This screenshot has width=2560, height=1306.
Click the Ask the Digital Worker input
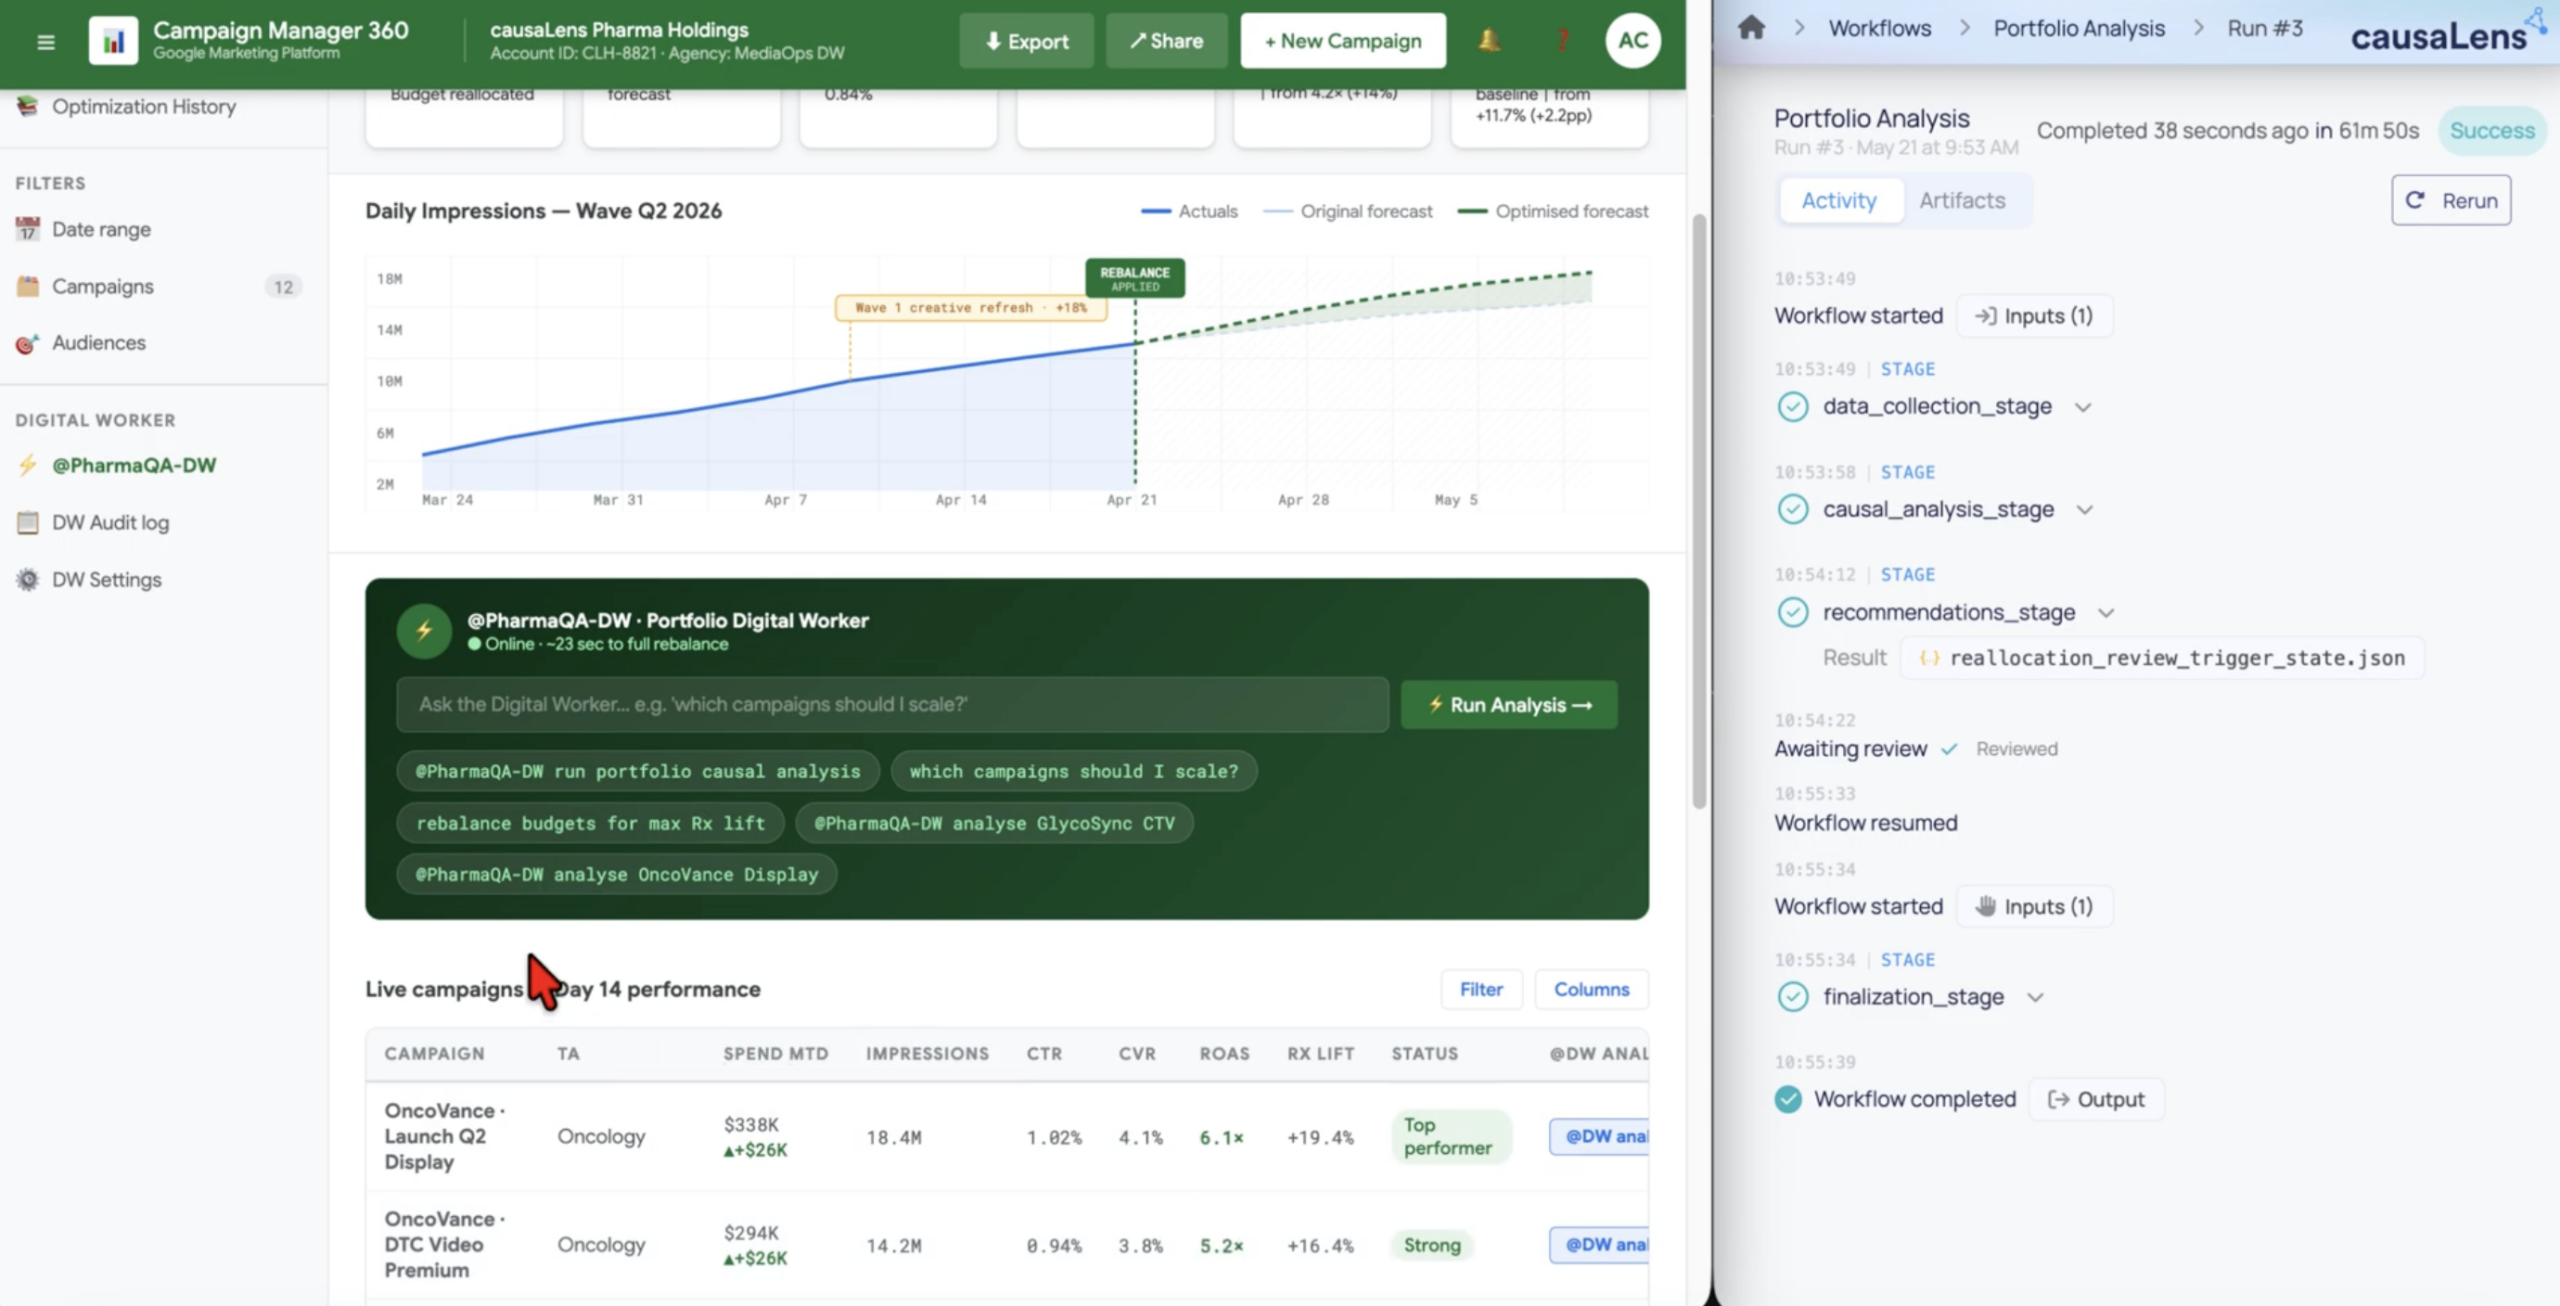[x=892, y=705]
